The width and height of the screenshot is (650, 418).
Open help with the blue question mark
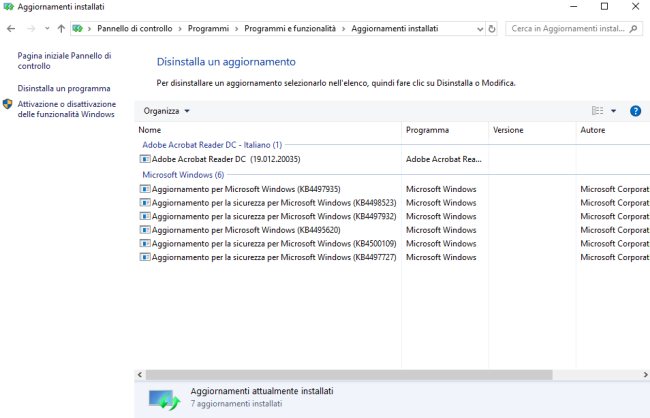635,111
